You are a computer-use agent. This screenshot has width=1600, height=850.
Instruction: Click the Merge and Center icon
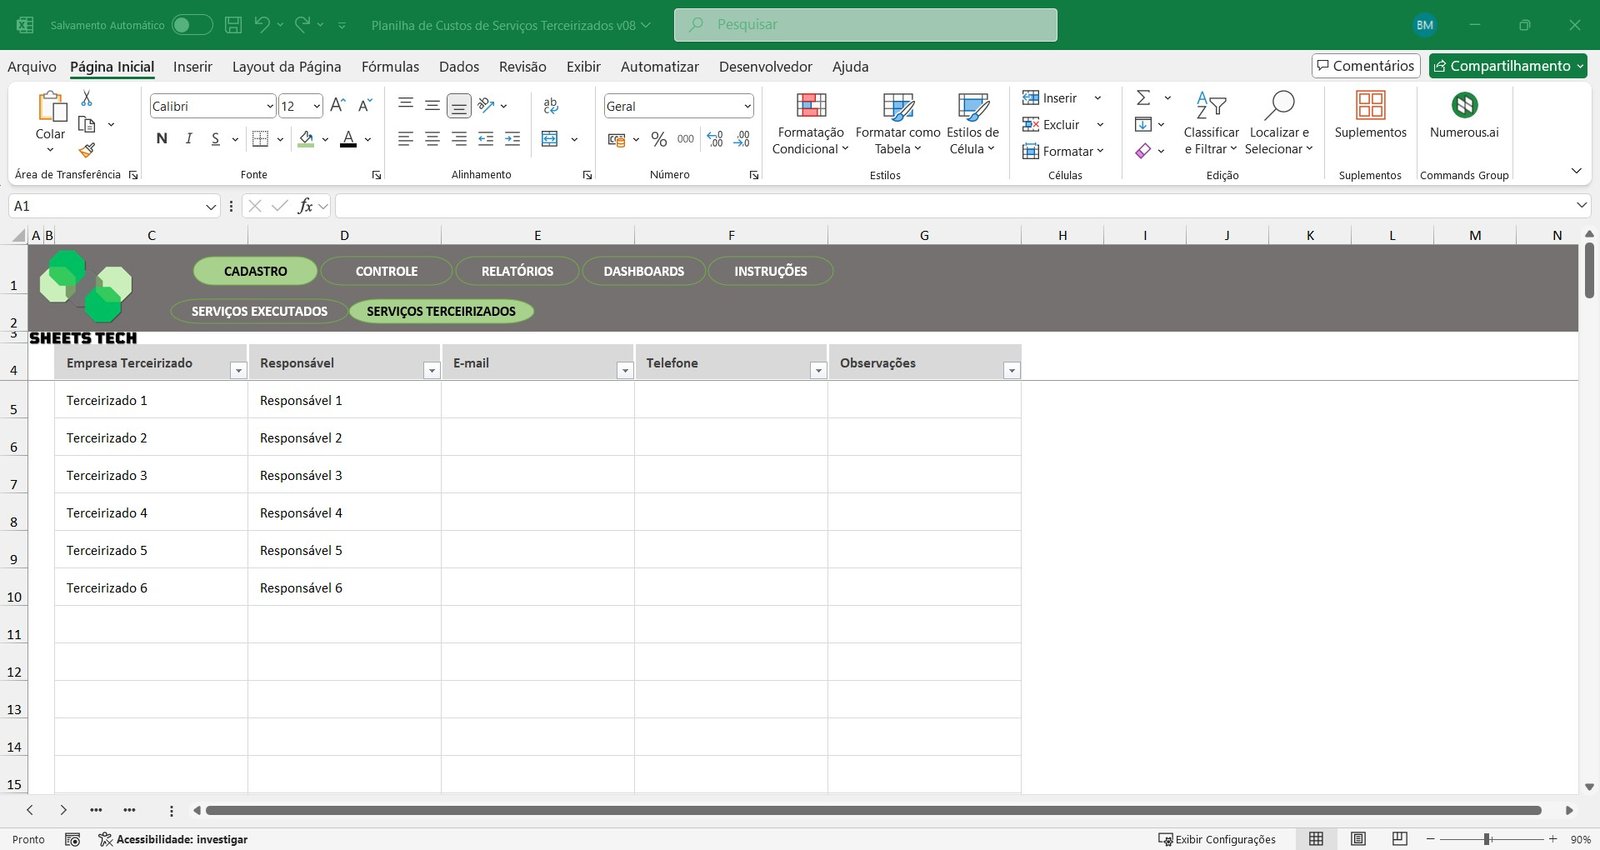click(x=550, y=139)
